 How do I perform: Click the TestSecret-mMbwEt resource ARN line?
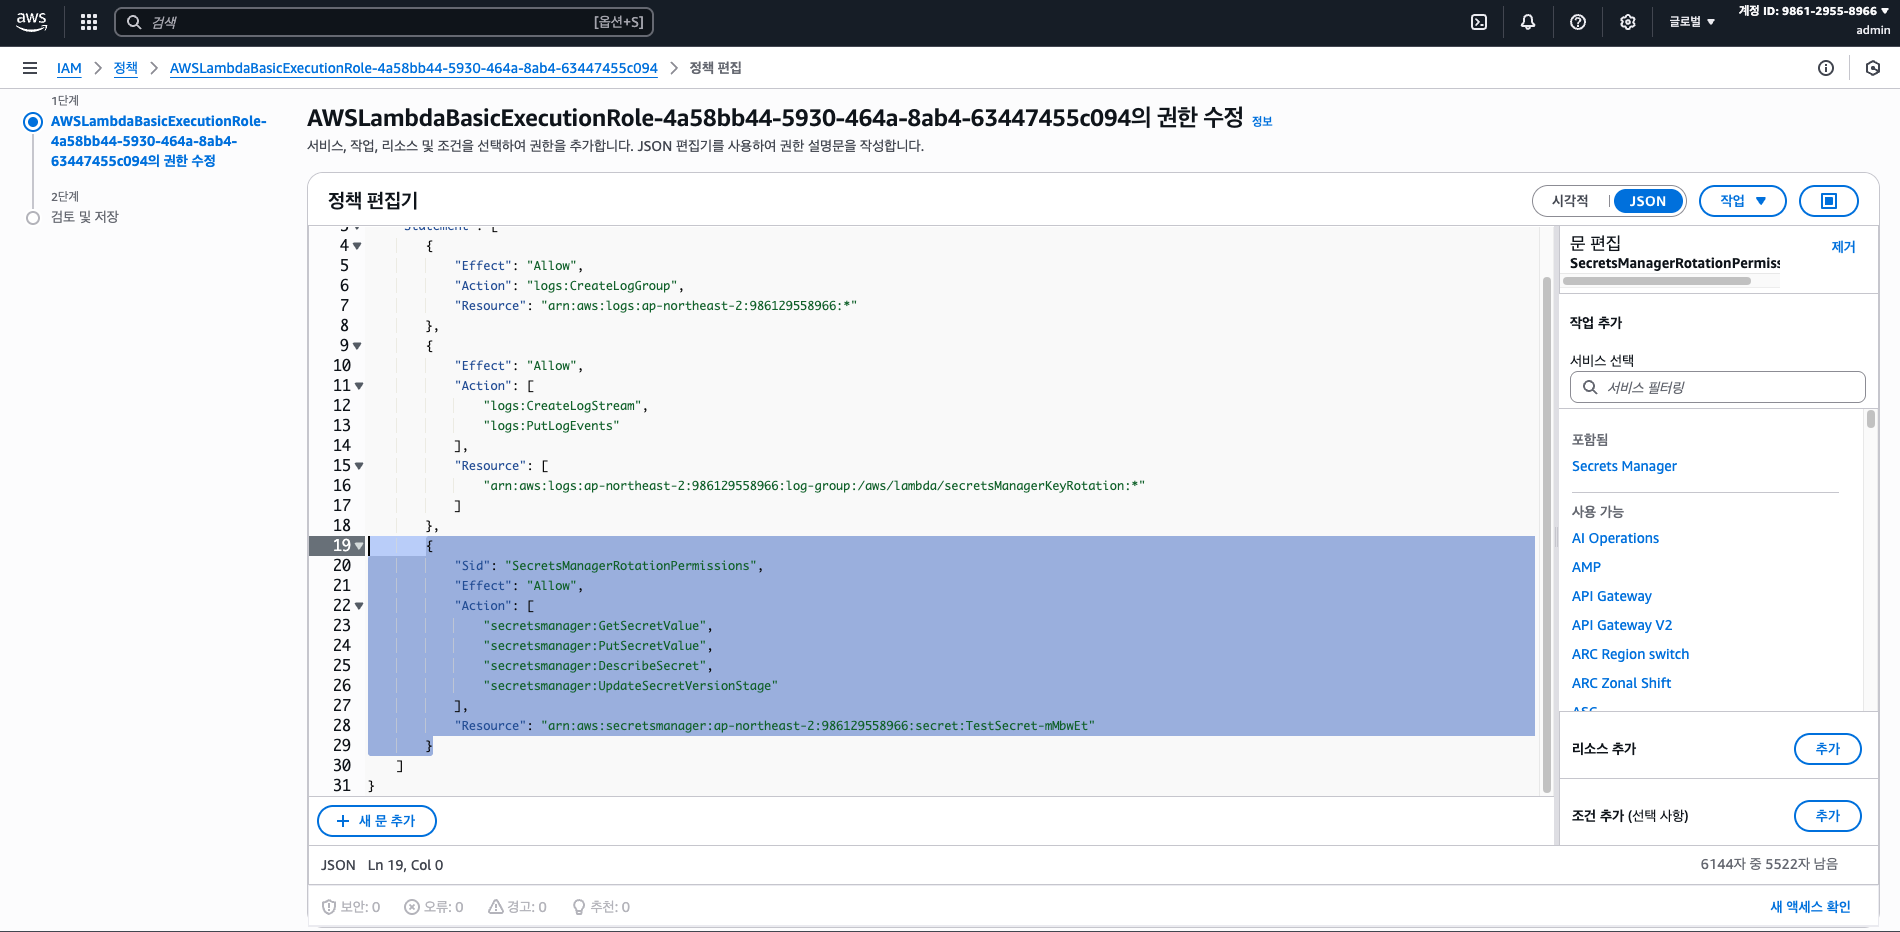click(818, 726)
